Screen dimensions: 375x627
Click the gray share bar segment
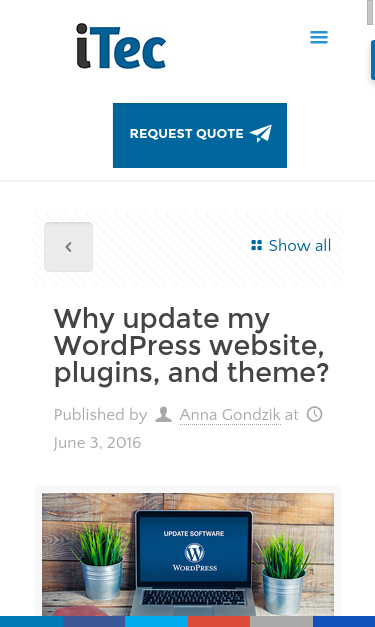281,621
